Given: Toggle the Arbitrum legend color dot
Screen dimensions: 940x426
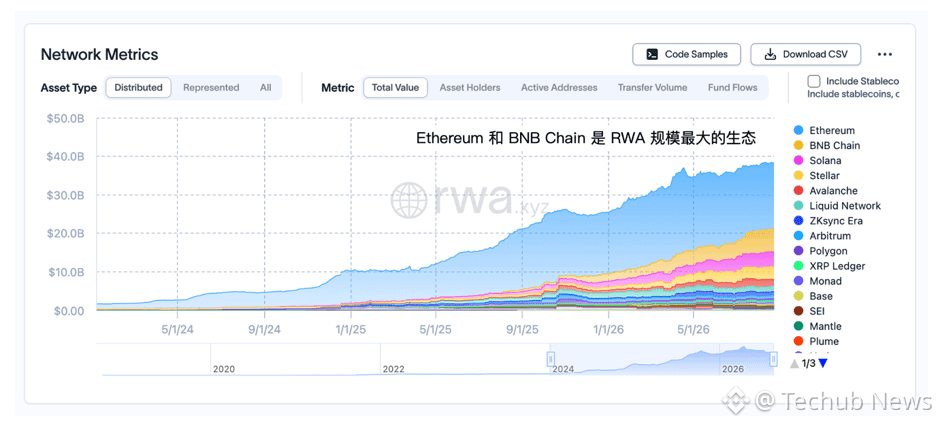Looking at the screenshot, I should 798,236.
